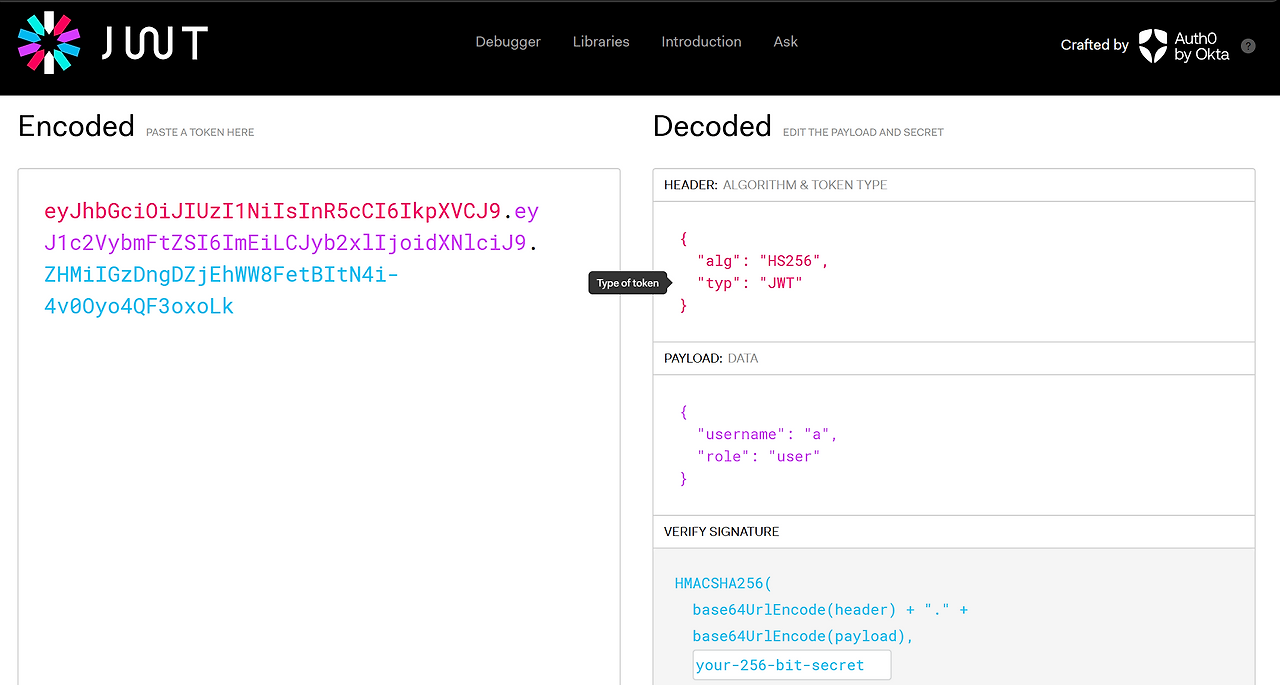This screenshot has width=1280, height=685.
Task: Click the question mark help icon
Action: pos(1248,46)
